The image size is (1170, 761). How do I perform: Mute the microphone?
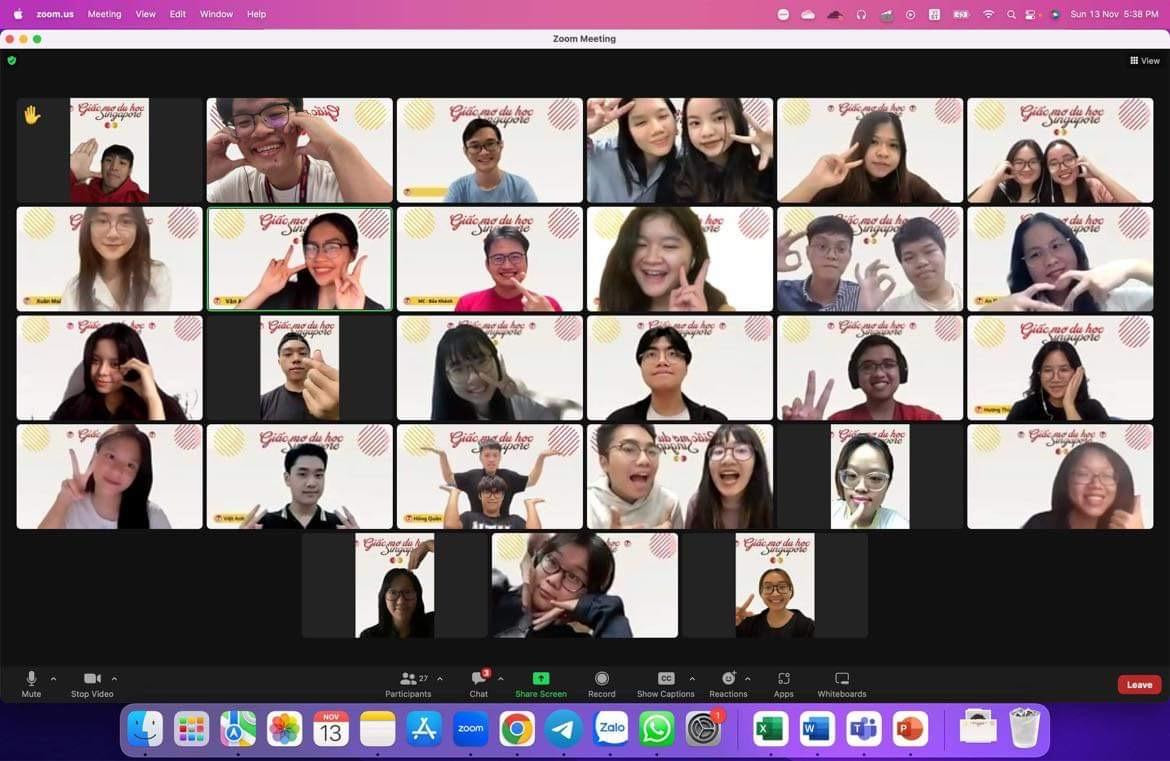click(31, 684)
